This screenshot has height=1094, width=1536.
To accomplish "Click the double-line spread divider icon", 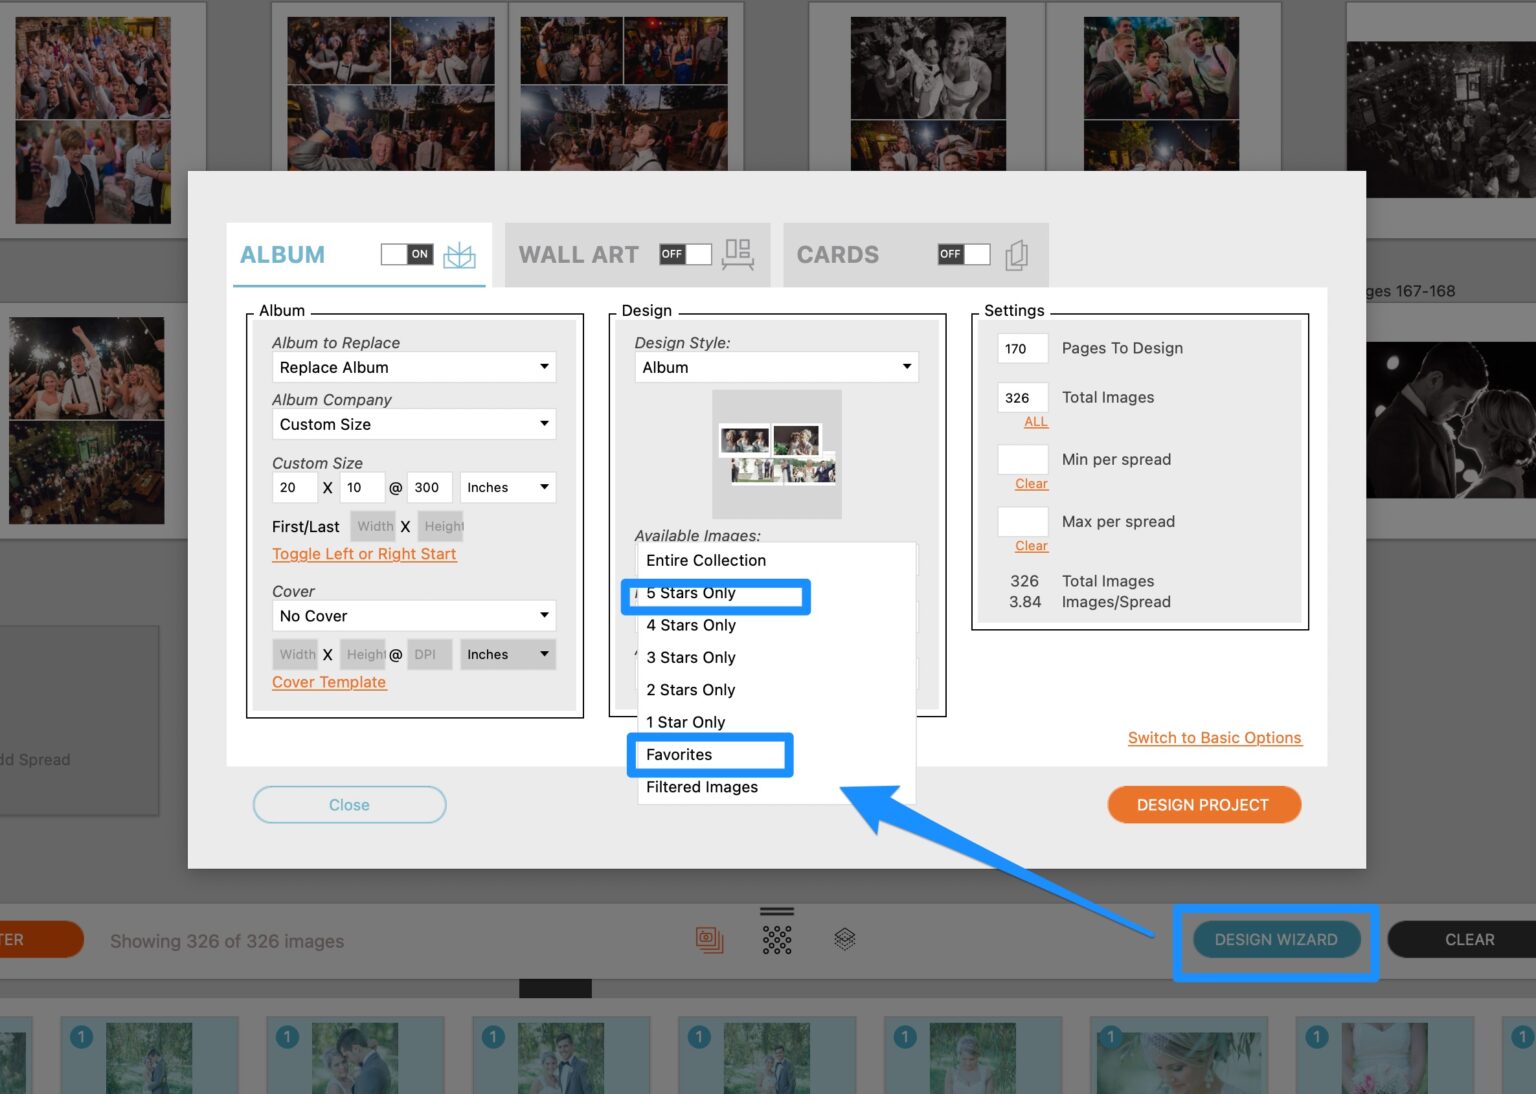I will pyautogui.click(x=778, y=911).
